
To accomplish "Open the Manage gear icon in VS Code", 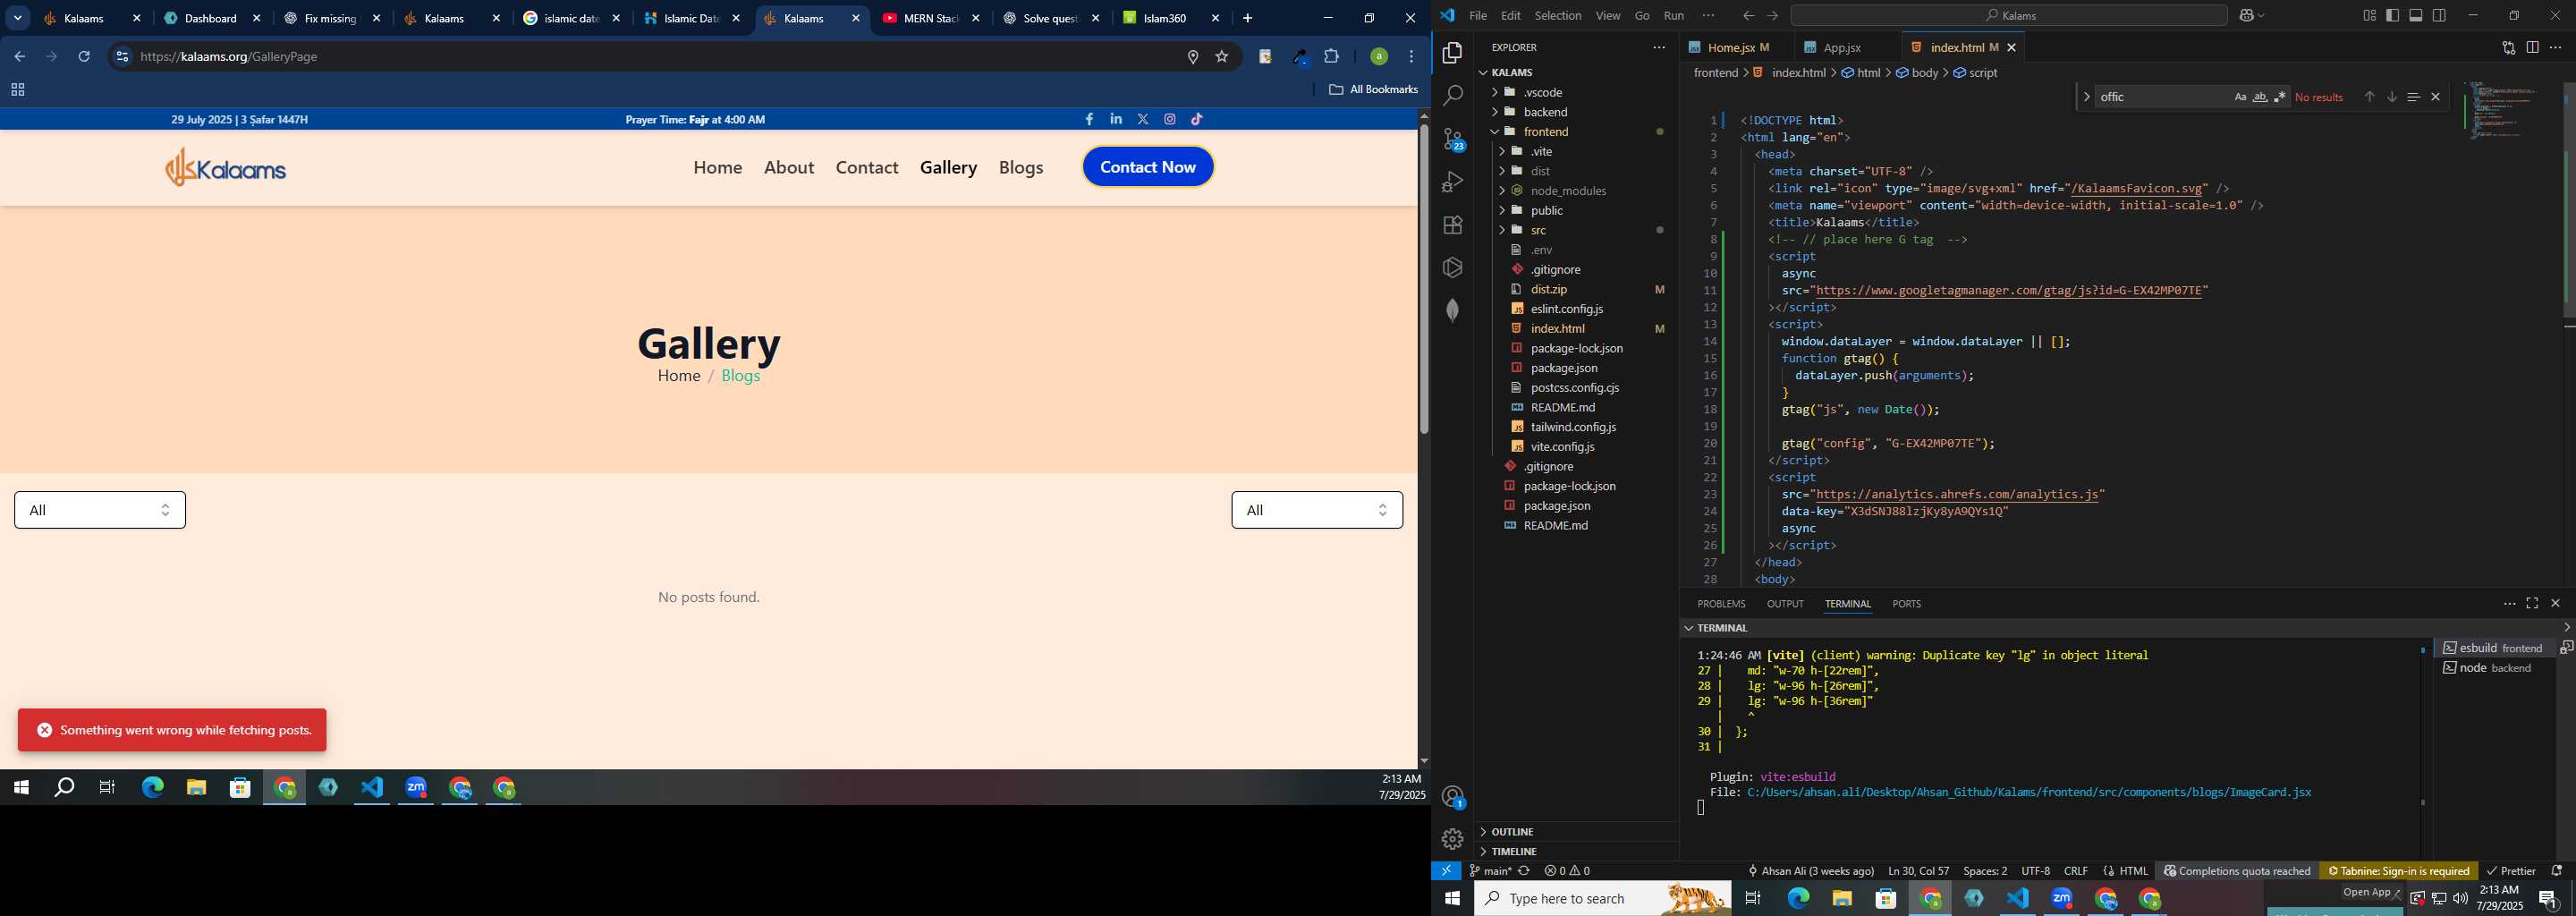I will coord(1452,839).
